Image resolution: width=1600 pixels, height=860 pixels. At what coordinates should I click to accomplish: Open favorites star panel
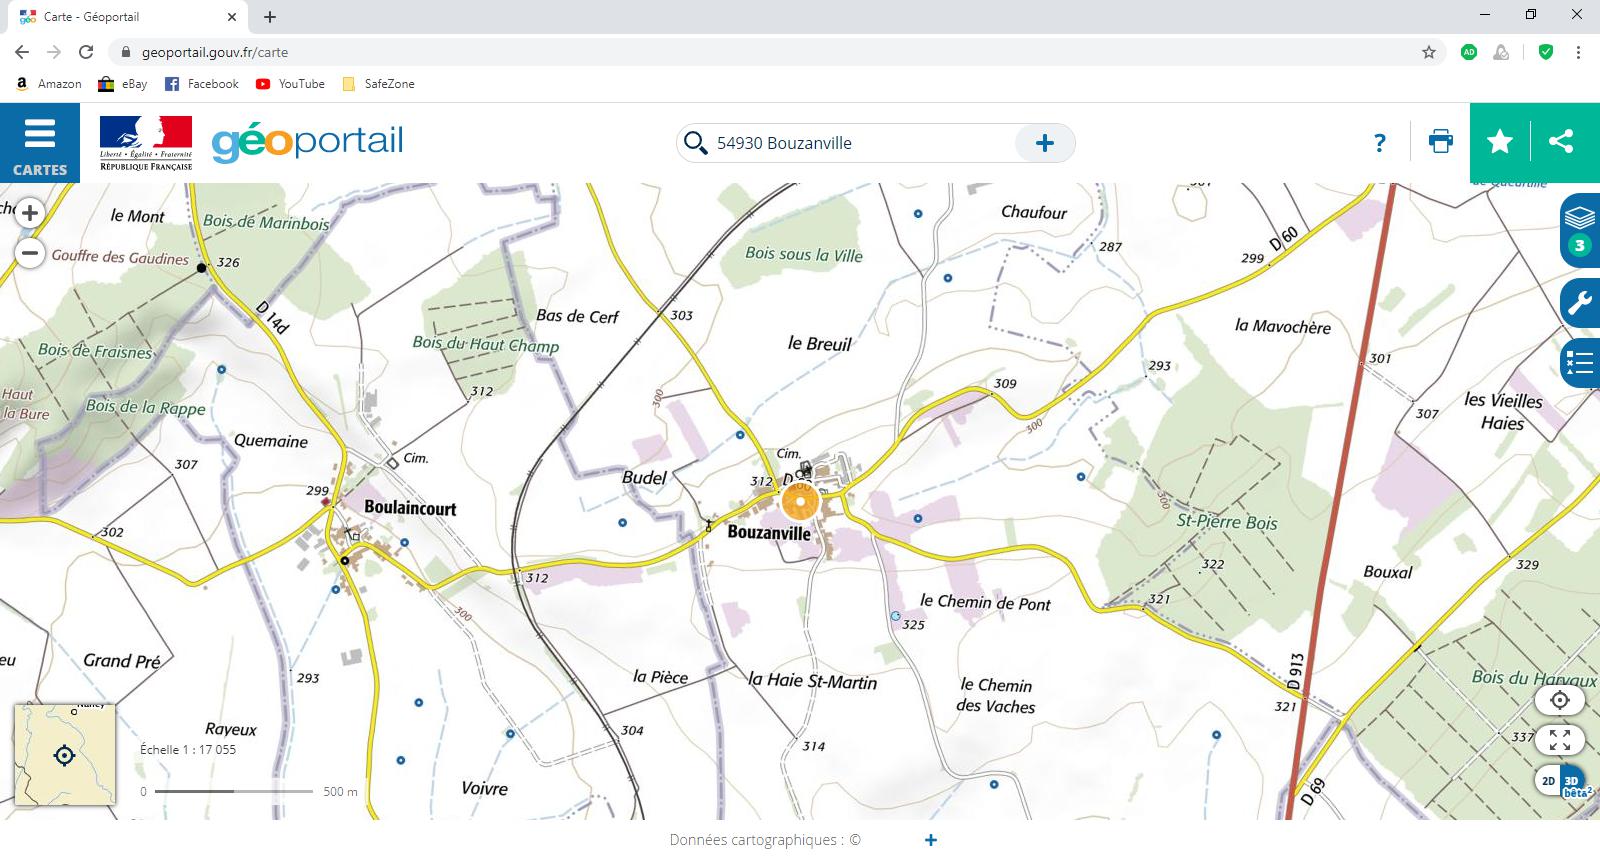pos(1500,142)
